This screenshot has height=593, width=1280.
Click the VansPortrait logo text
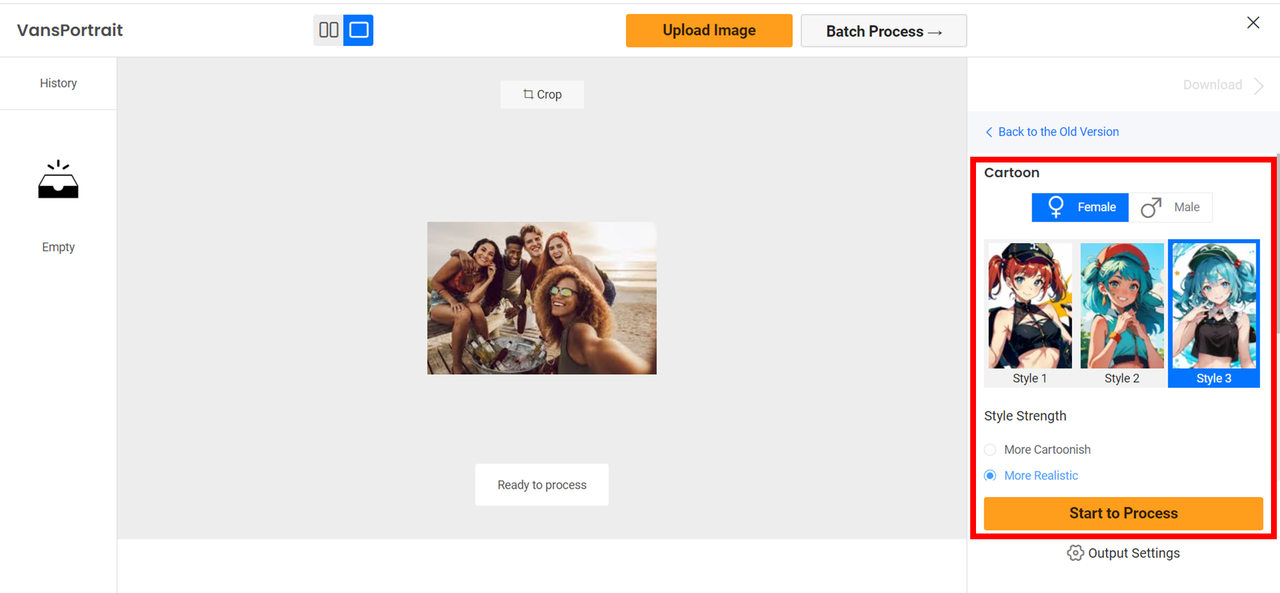[x=70, y=30]
